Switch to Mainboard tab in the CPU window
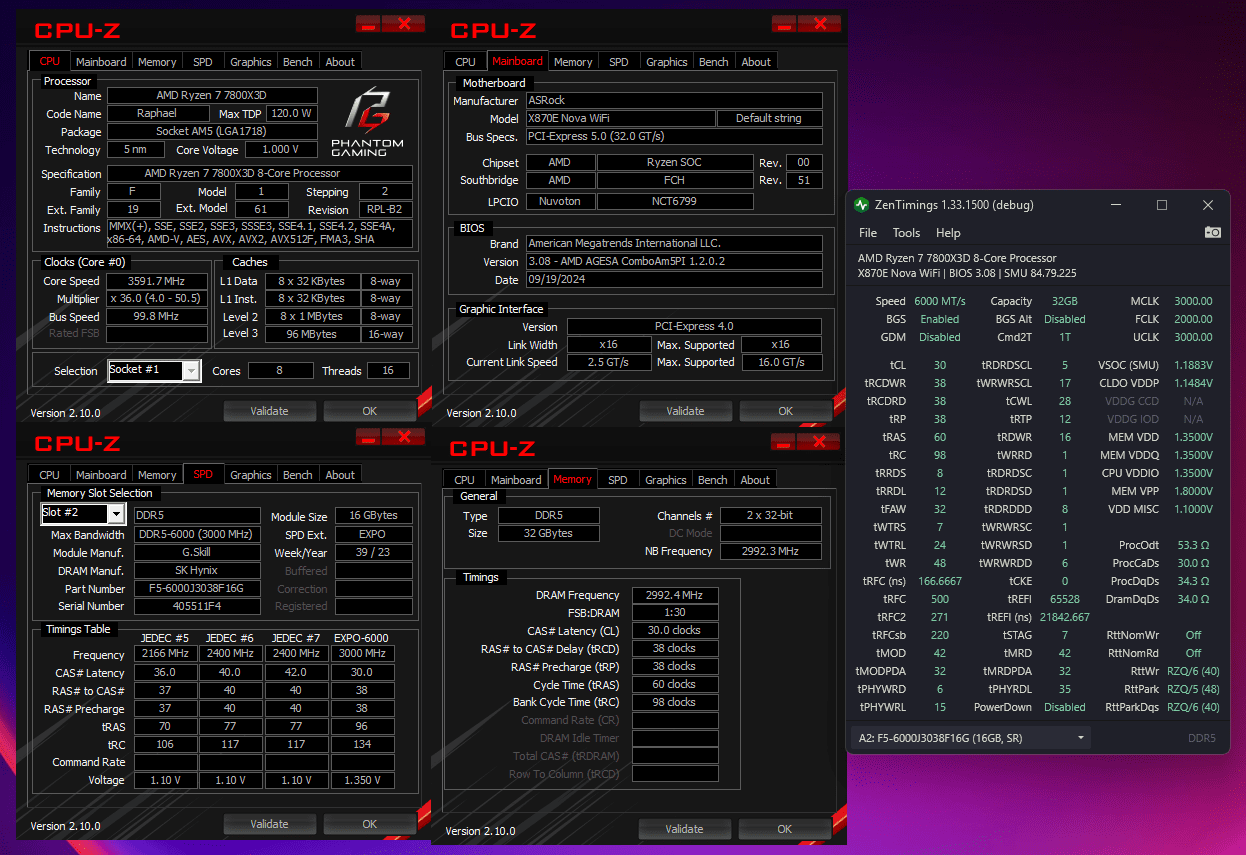The height and width of the screenshot is (855, 1246). pyautogui.click(x=101, y=62)
